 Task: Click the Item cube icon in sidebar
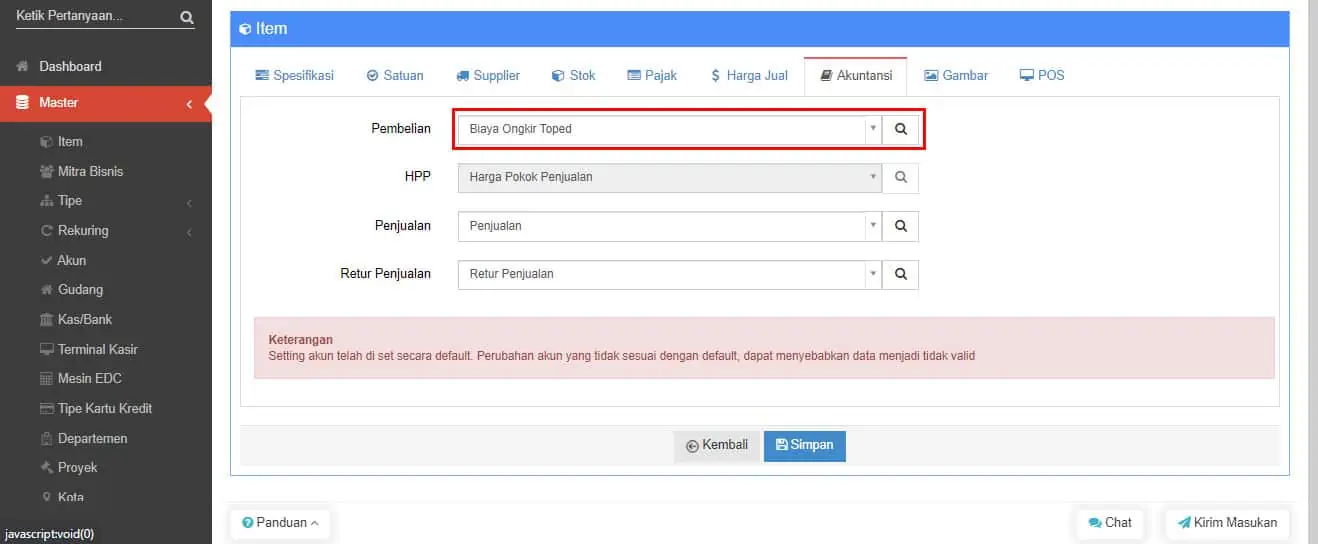coord(46,142)
